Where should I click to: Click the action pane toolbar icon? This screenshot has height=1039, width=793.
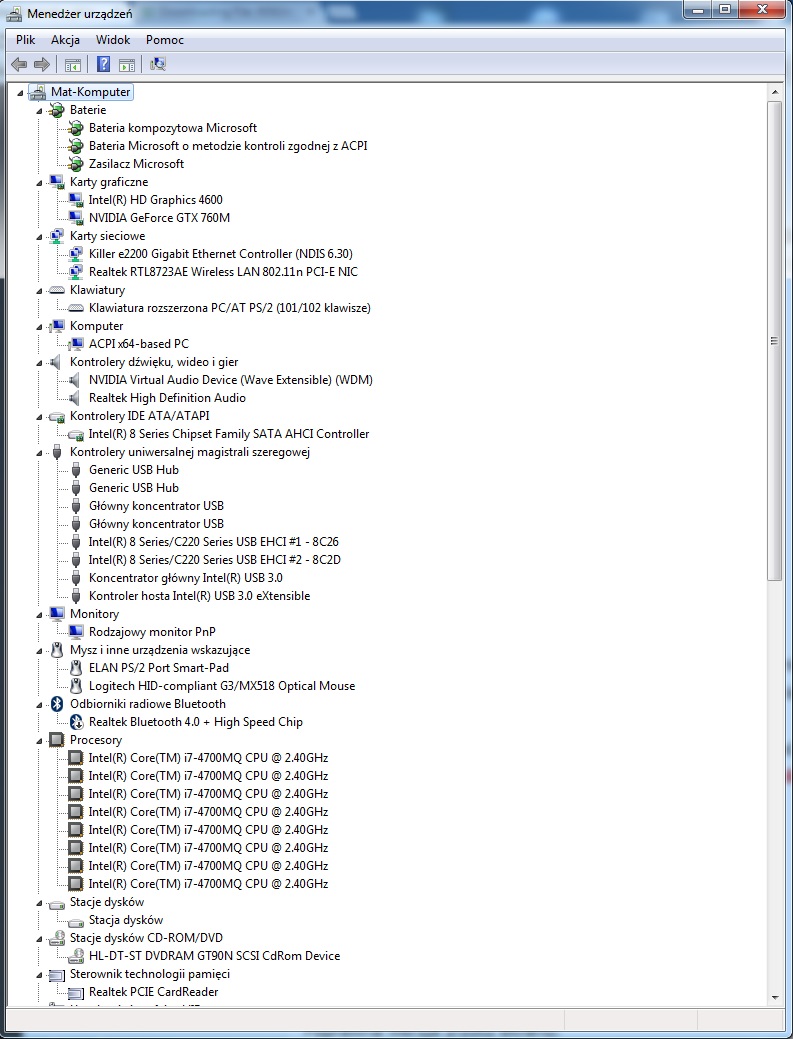(127, 64)
